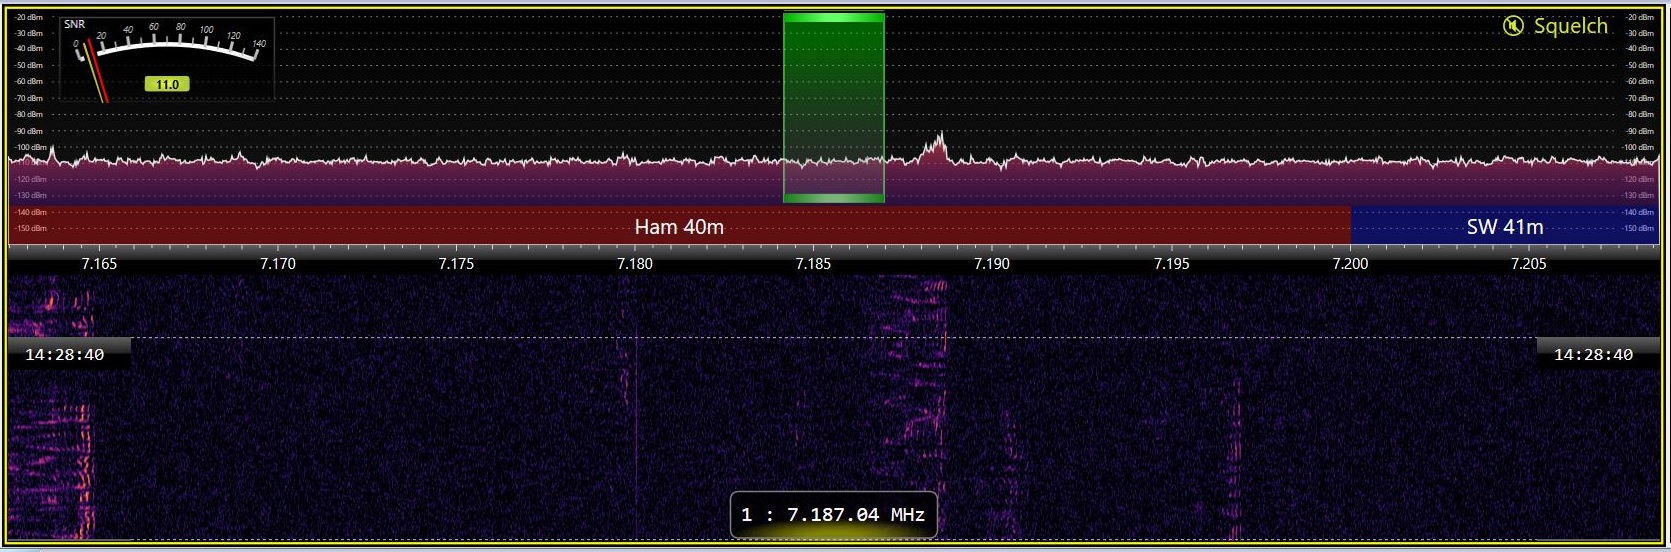Select the Ham 40m band label
This screenshot has width=1671, height=552.
679,227
